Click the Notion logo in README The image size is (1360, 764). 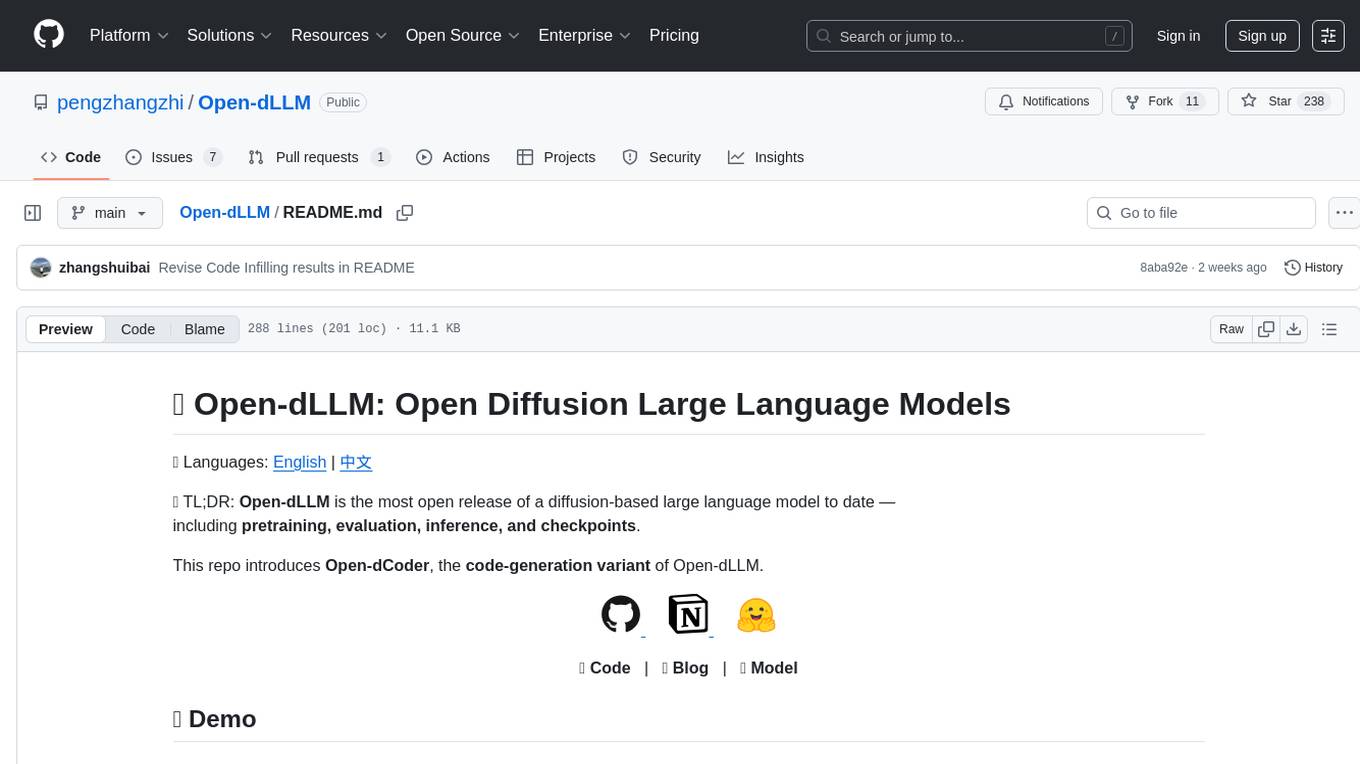pyautogui.click(x=688, y=614)
